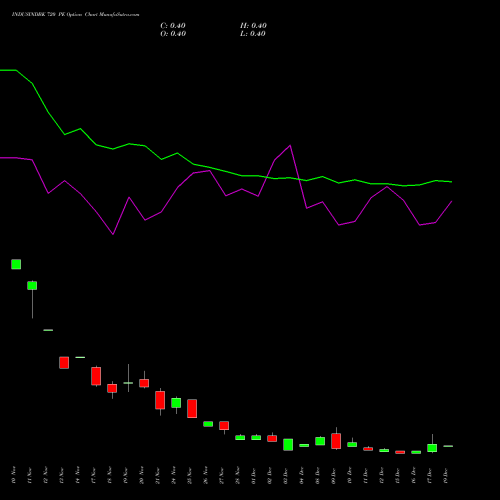
Task: Click the green candle with long lower wick, 11 Nov
Action: point(32,286)
